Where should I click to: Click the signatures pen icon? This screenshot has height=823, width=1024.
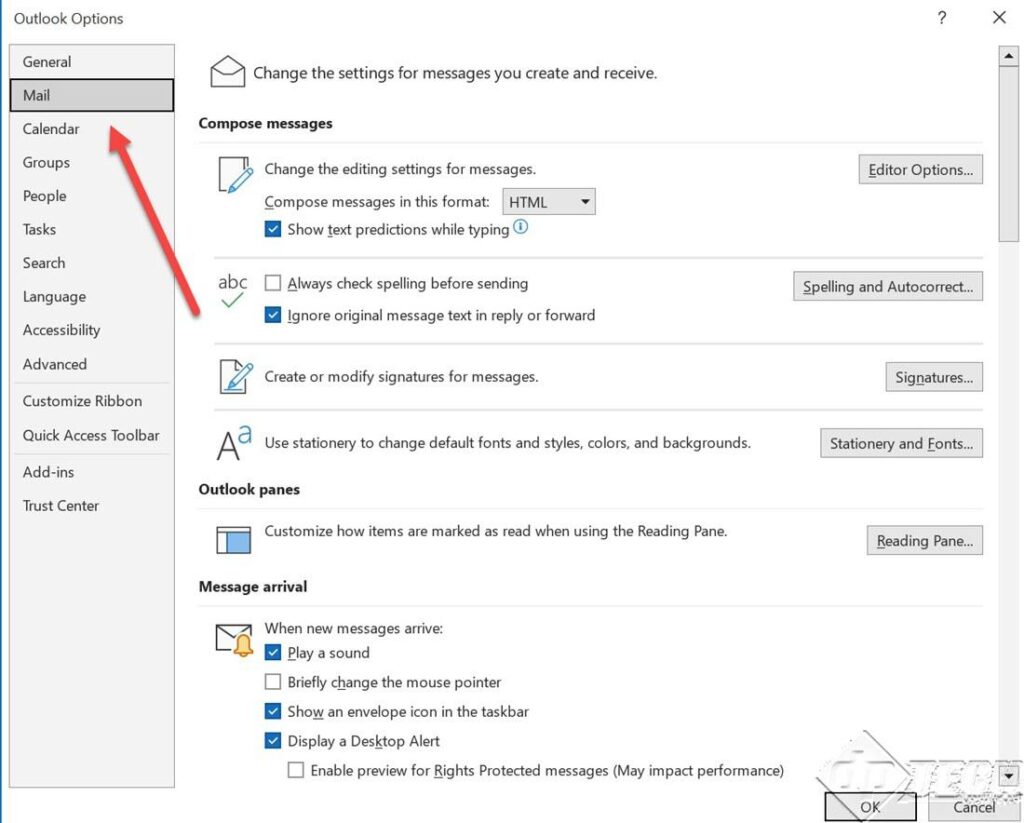[232, 377]
